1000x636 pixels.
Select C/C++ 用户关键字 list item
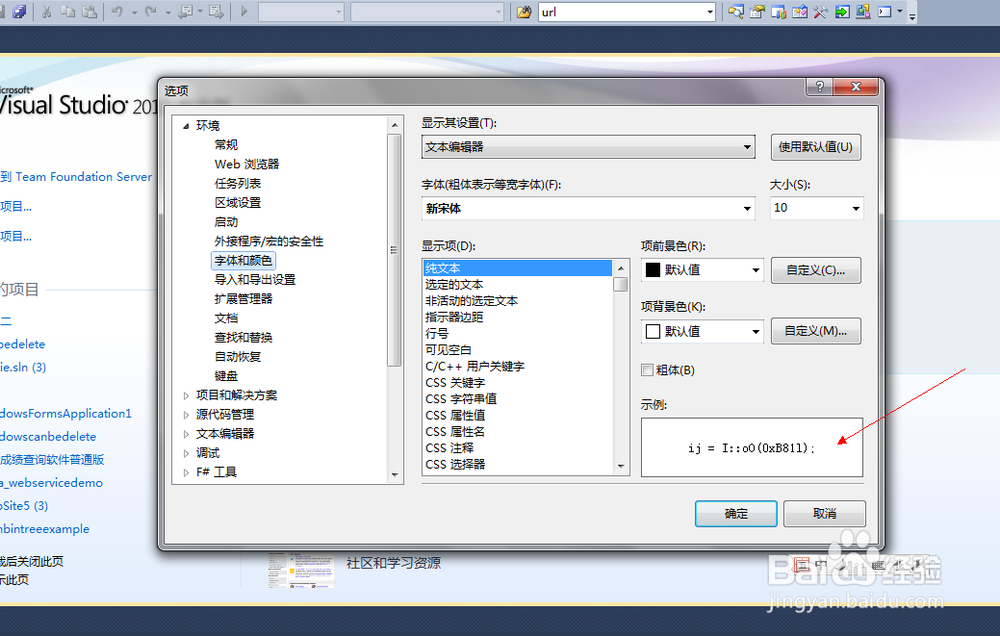coord(517,366)
